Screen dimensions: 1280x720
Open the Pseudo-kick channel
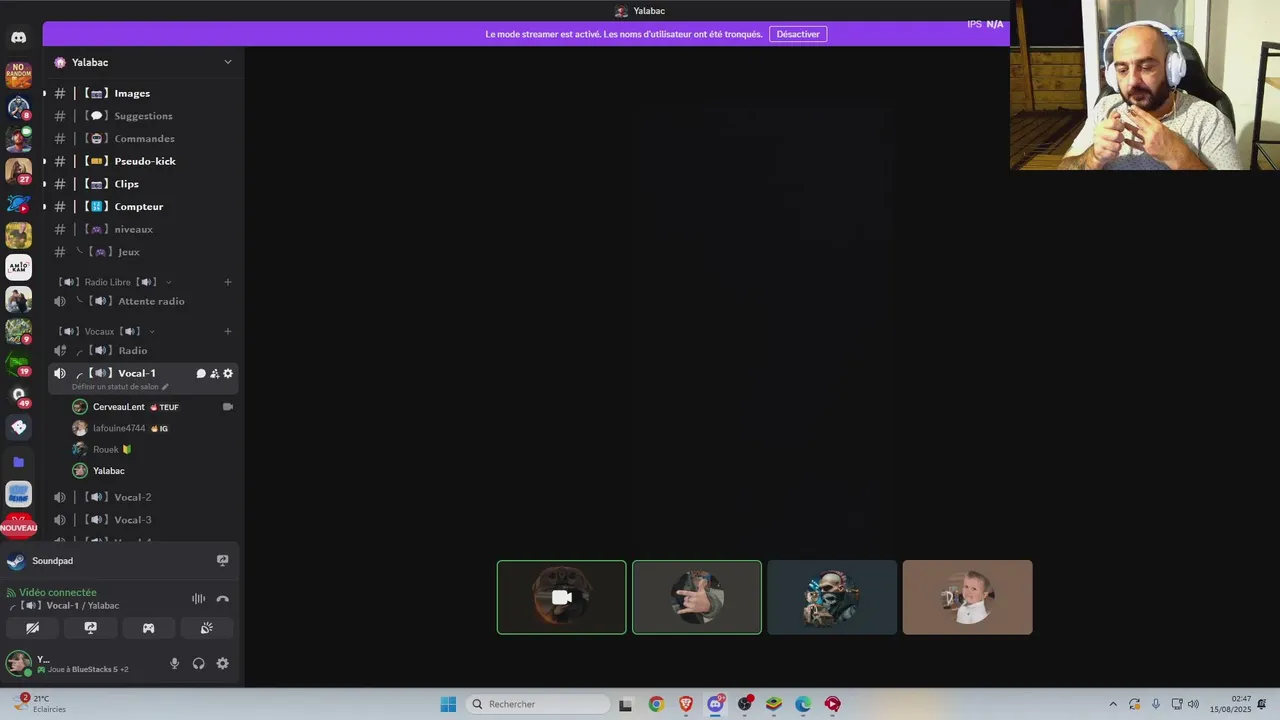pos(143,161)
